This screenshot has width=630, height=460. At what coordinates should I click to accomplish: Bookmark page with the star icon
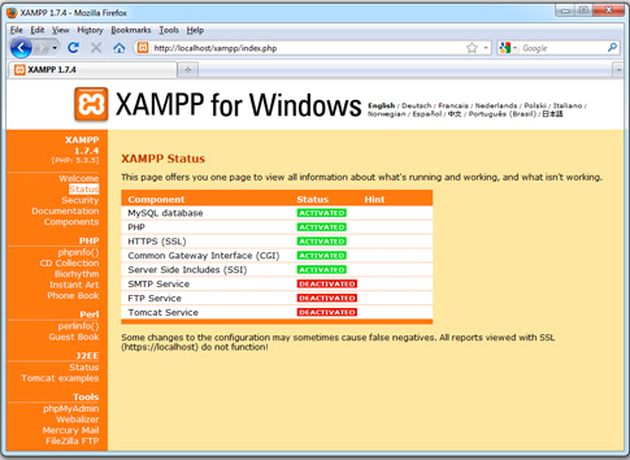coord(472,48)
